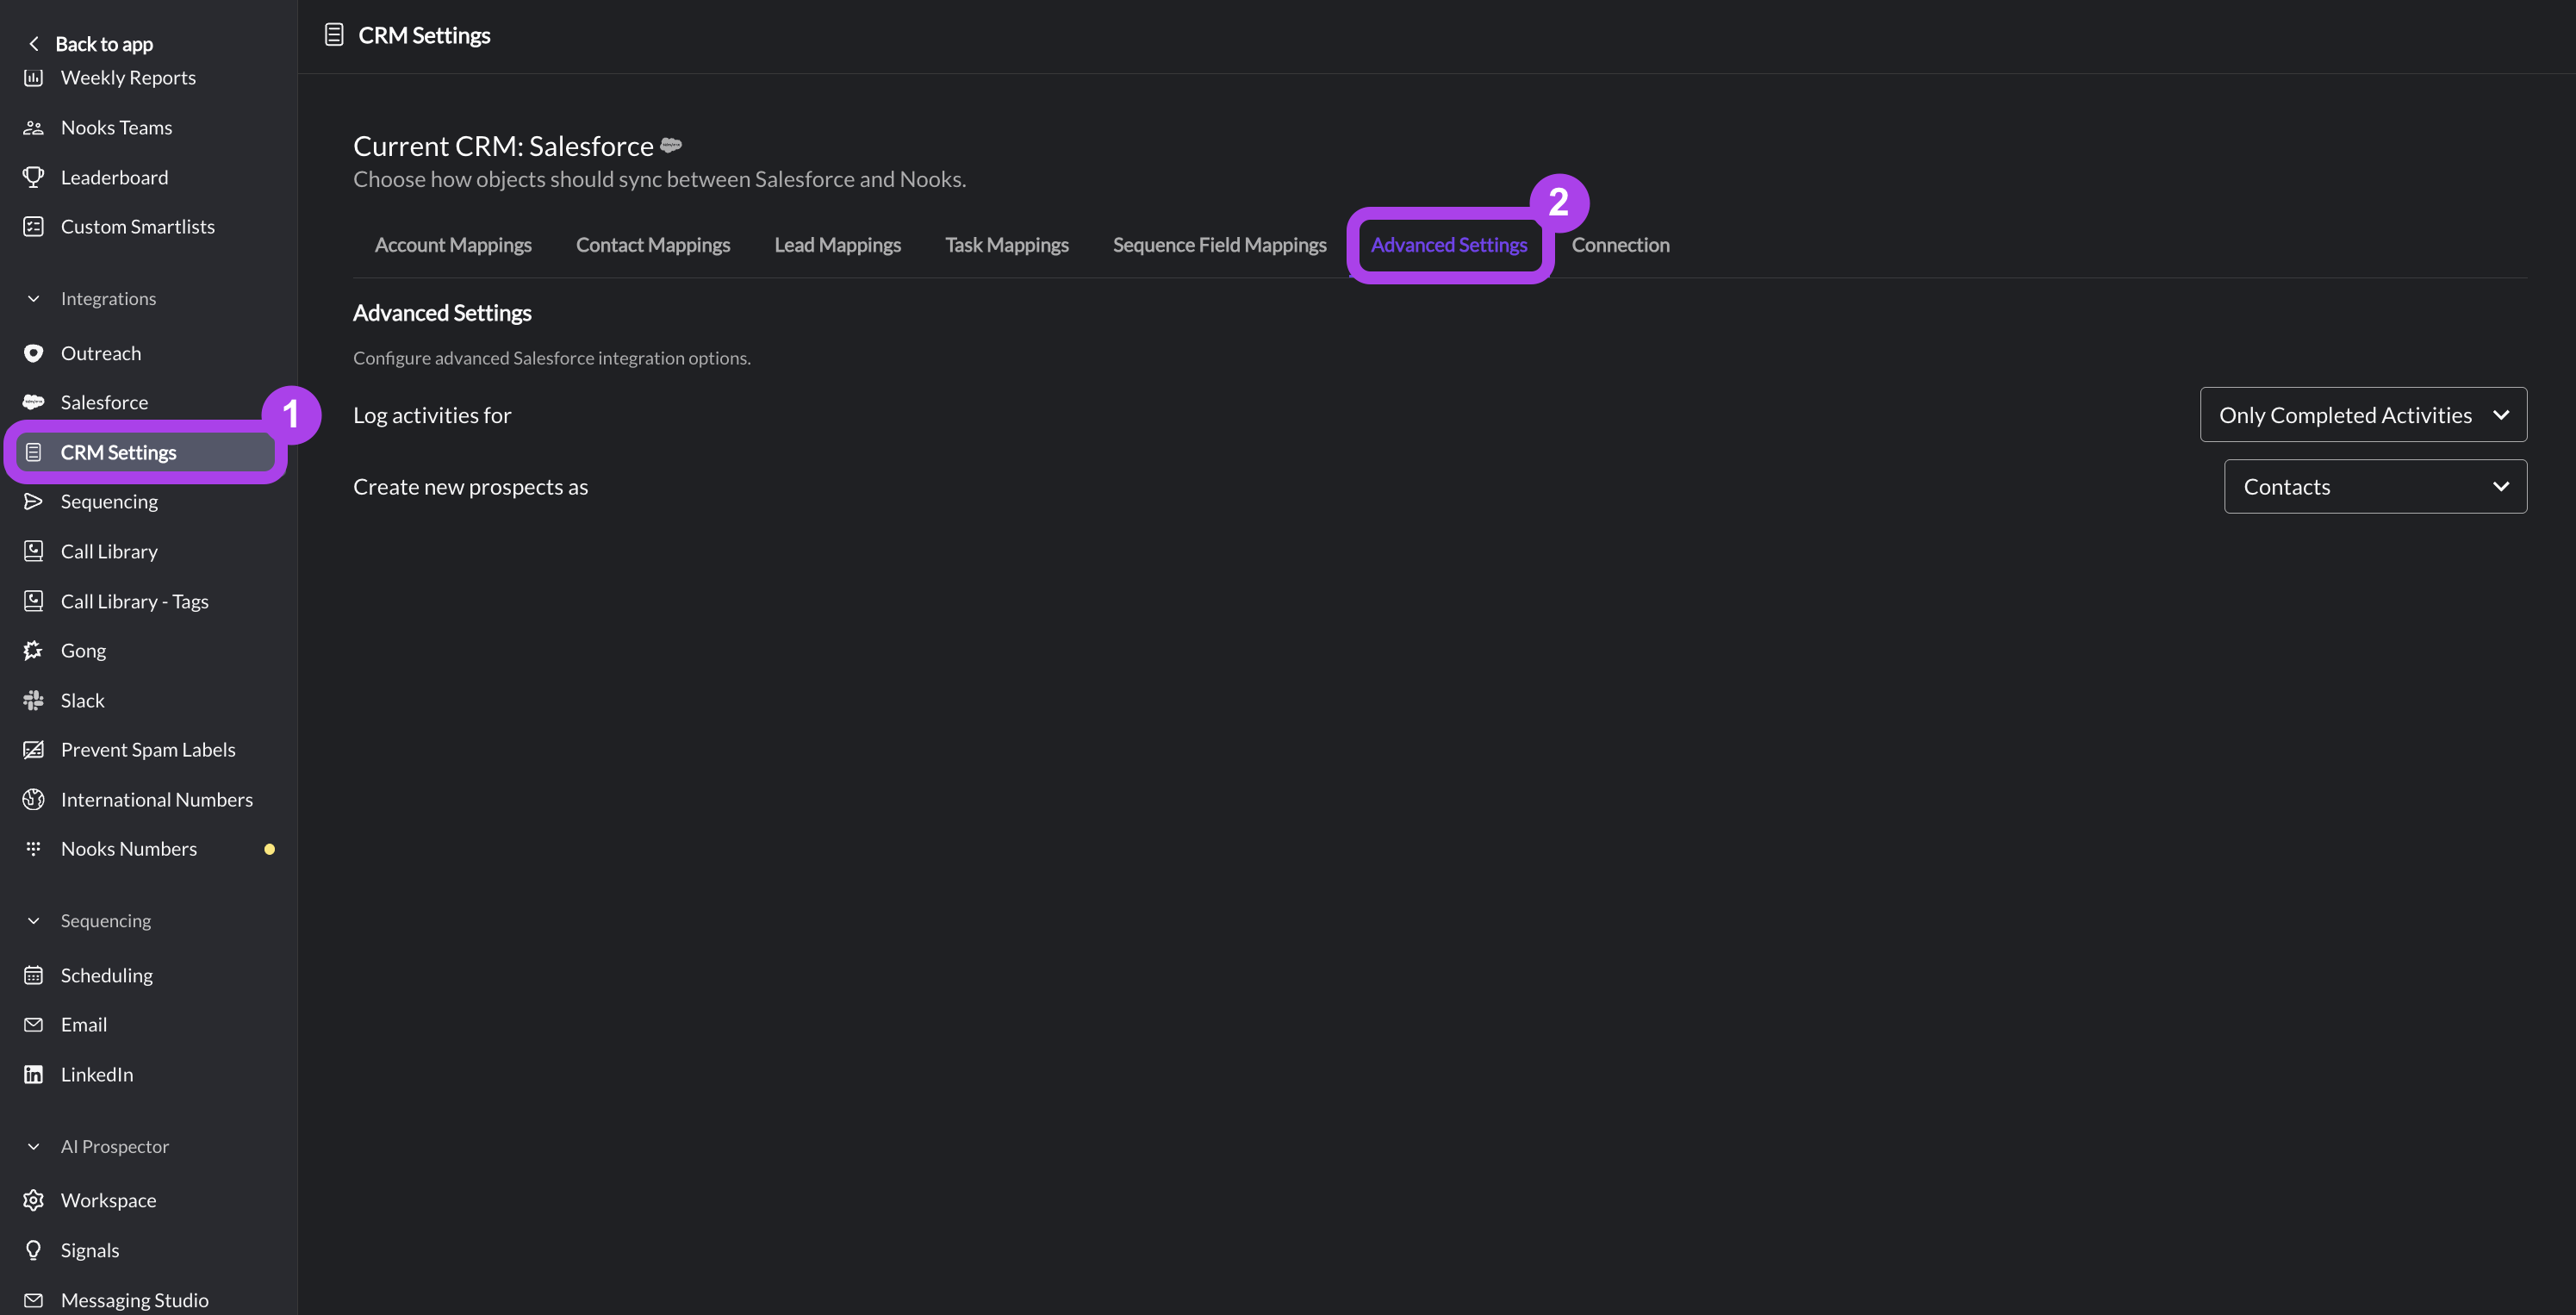Open the Connection tab

1620,245
